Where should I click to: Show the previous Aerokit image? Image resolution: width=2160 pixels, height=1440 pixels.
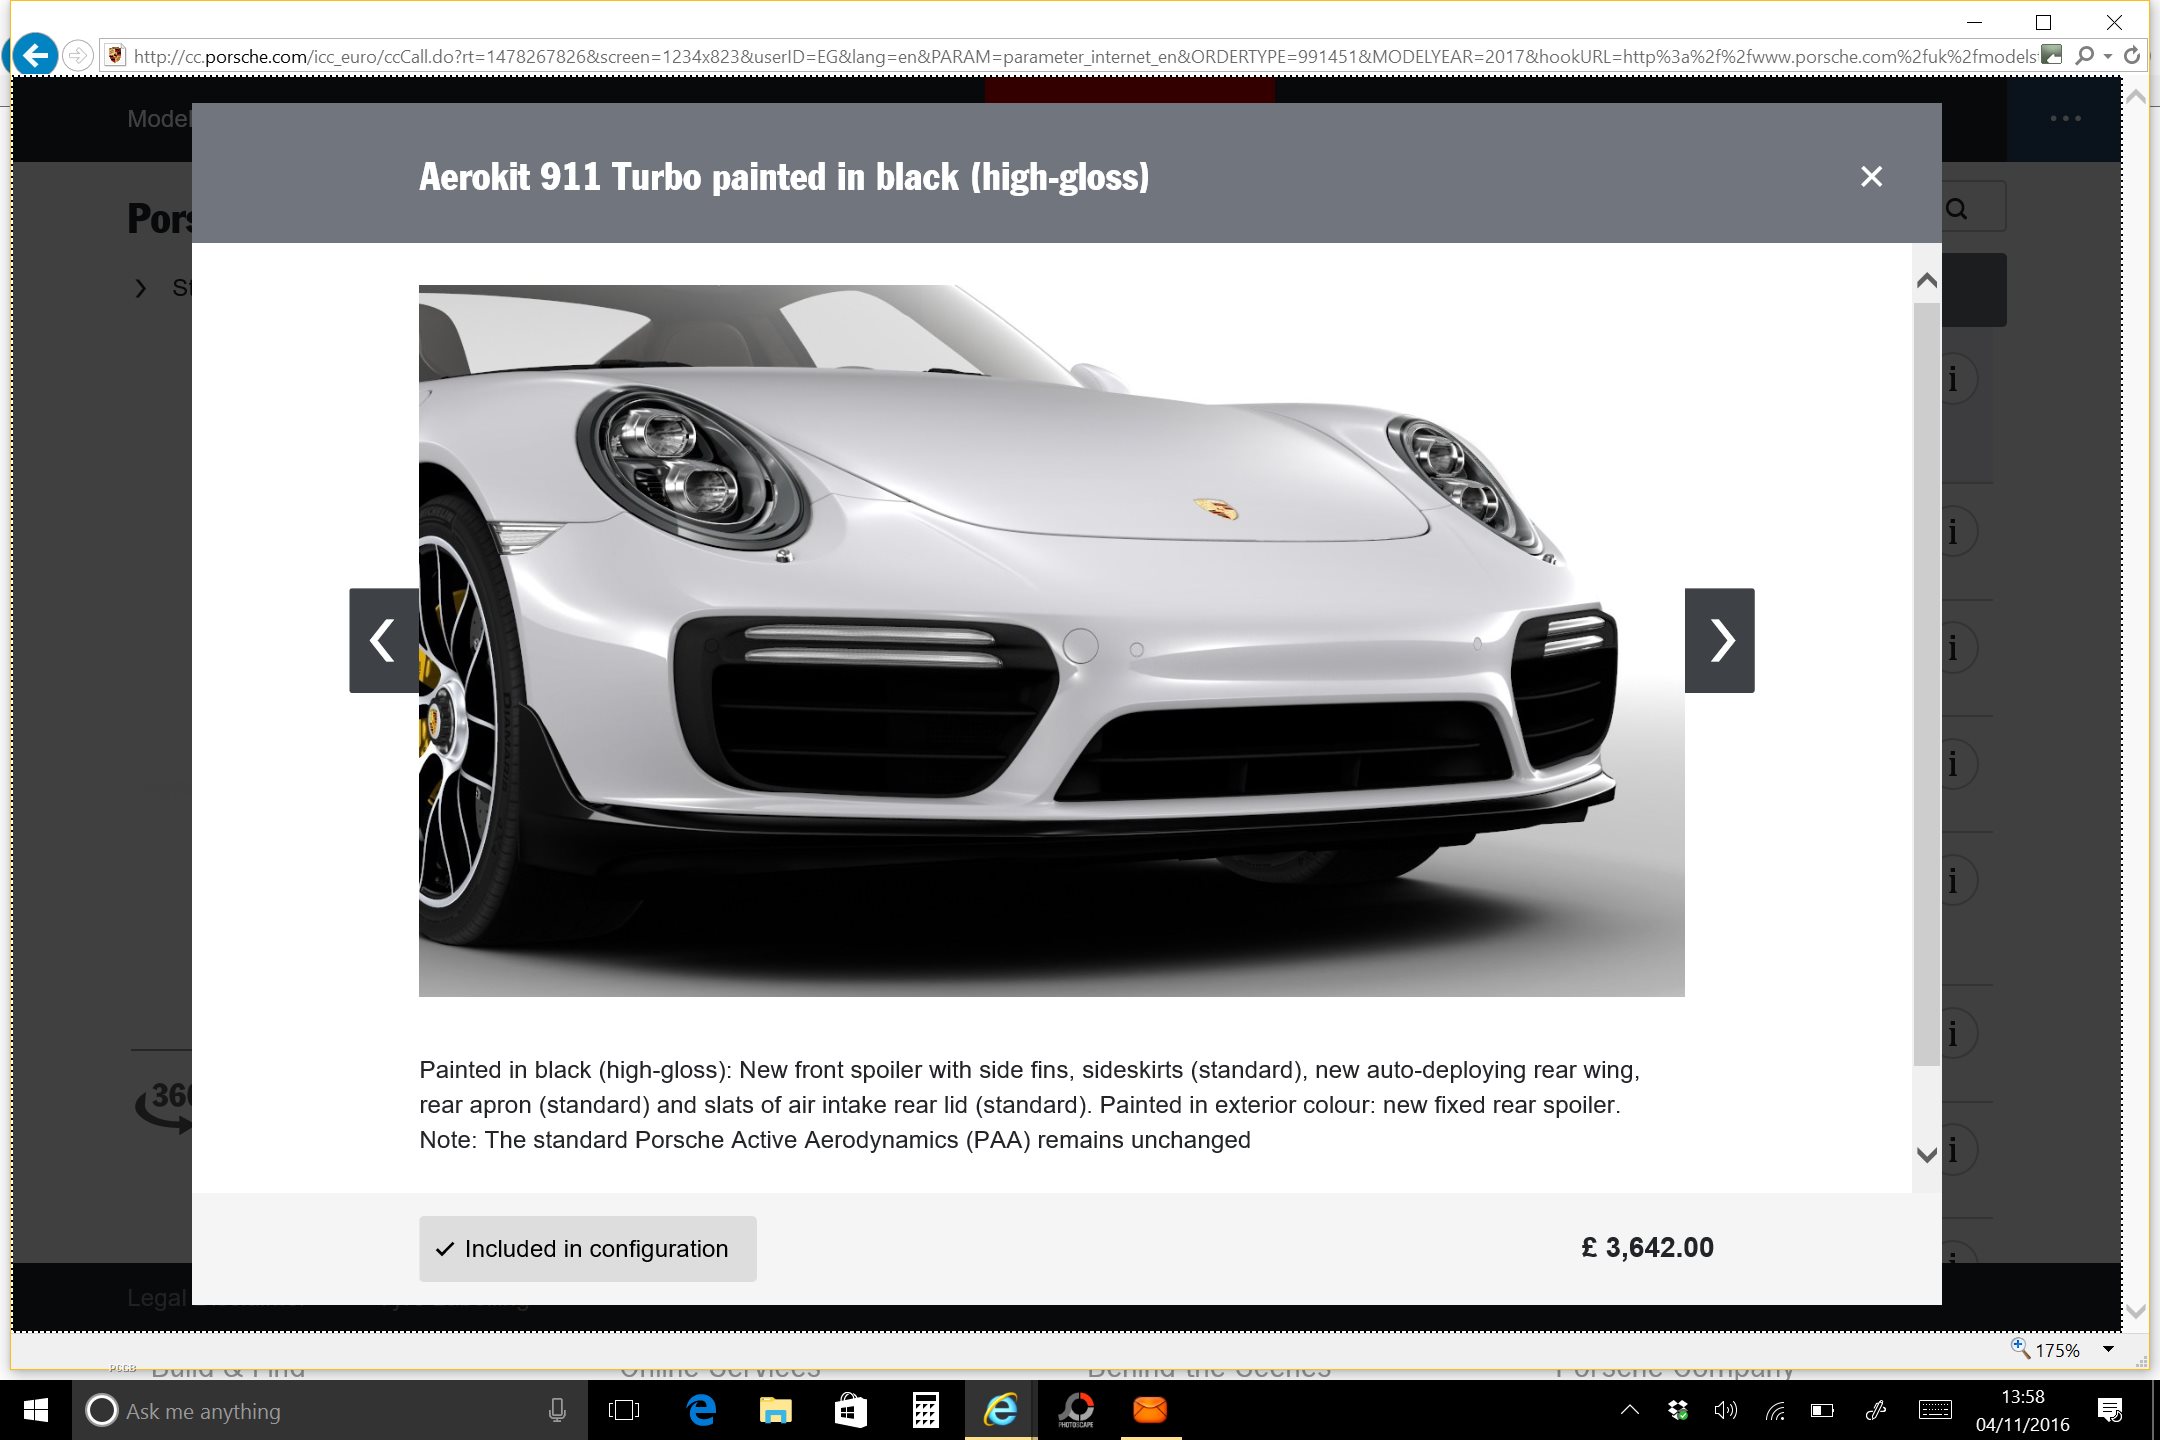[x=384, y=640]
